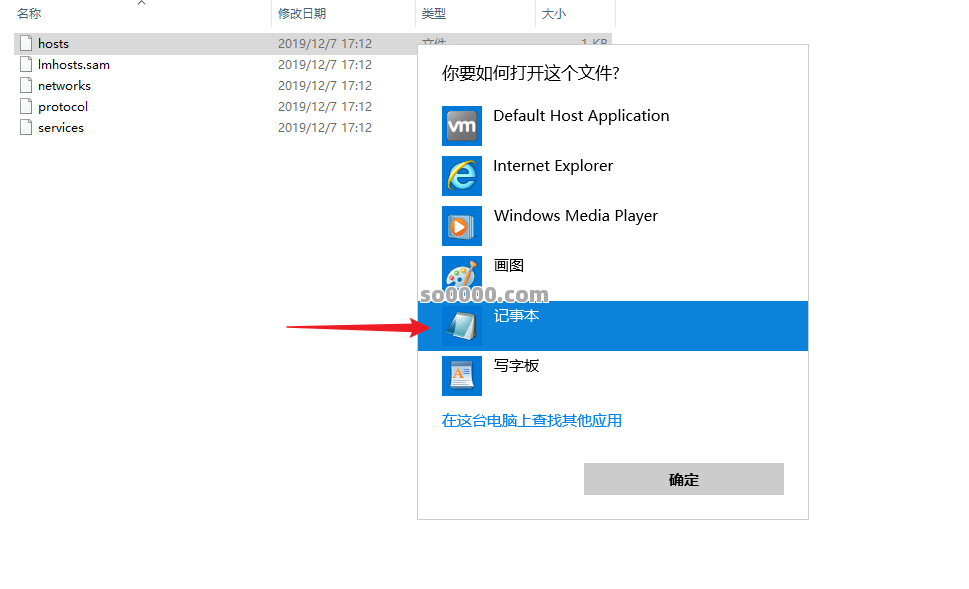Click the 大小 column header
Screen dimensions: 969x589
coord(554,13)
